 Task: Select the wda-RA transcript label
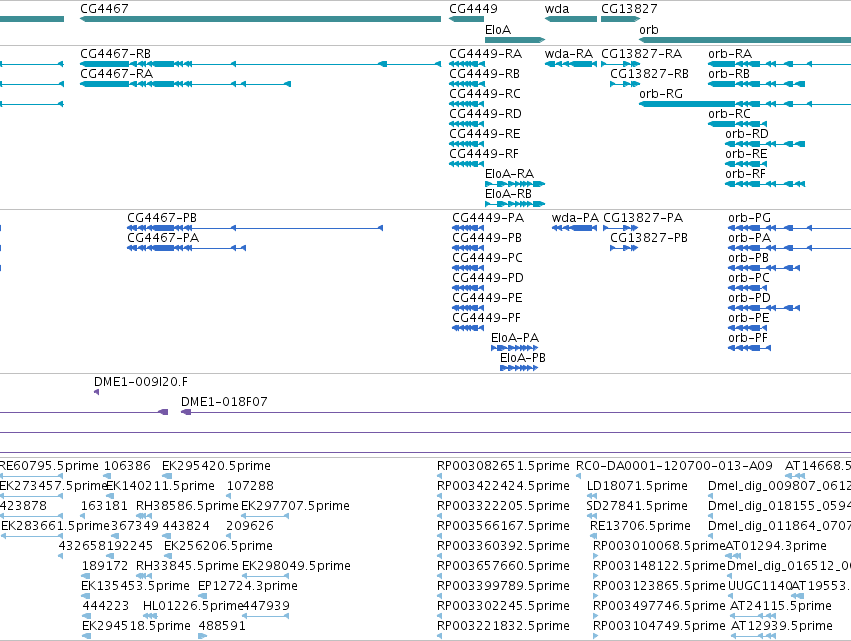569,54
